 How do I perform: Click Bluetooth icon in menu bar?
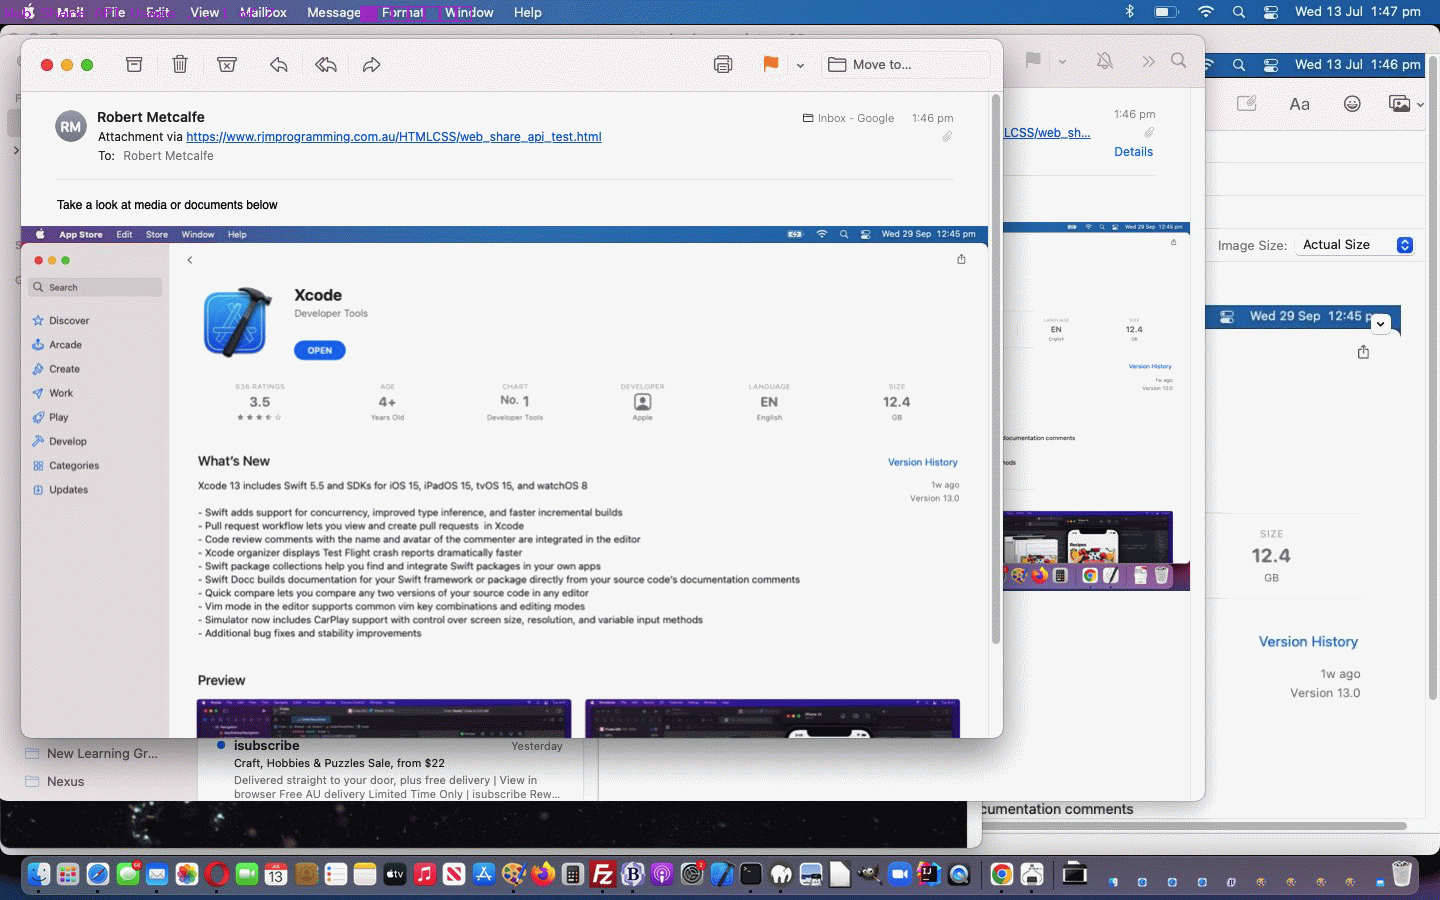[1130, 12]
